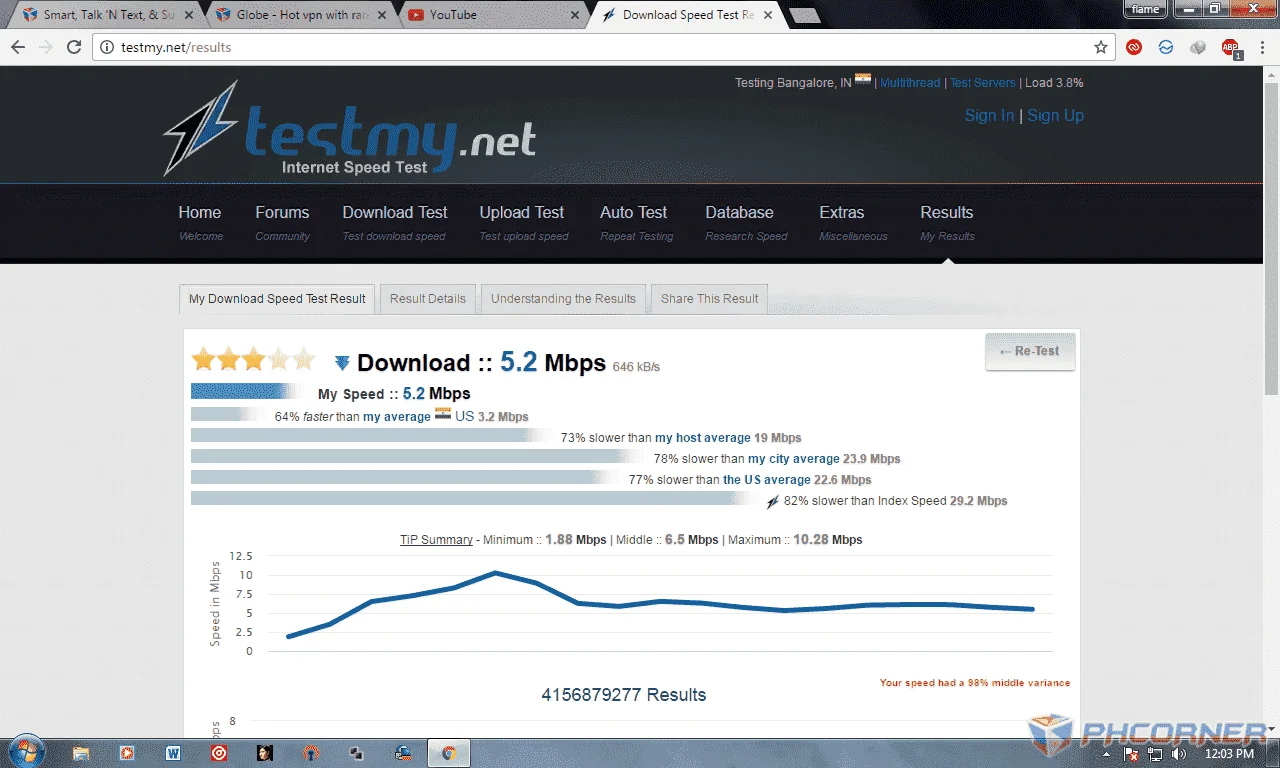The height and width of the screenshot is (768, 1280).
Task: Open the two-squares taskbar icon
Action: [357, 753]
